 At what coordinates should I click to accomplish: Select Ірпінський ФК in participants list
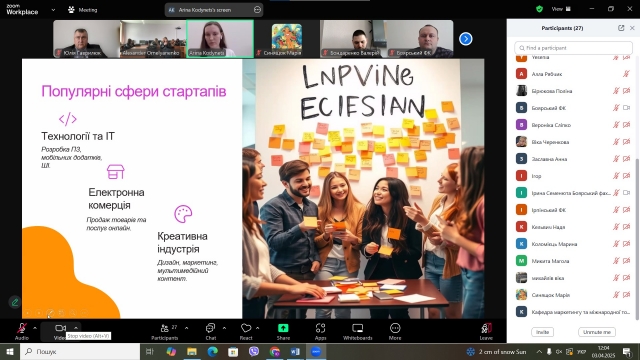point(571,210)
